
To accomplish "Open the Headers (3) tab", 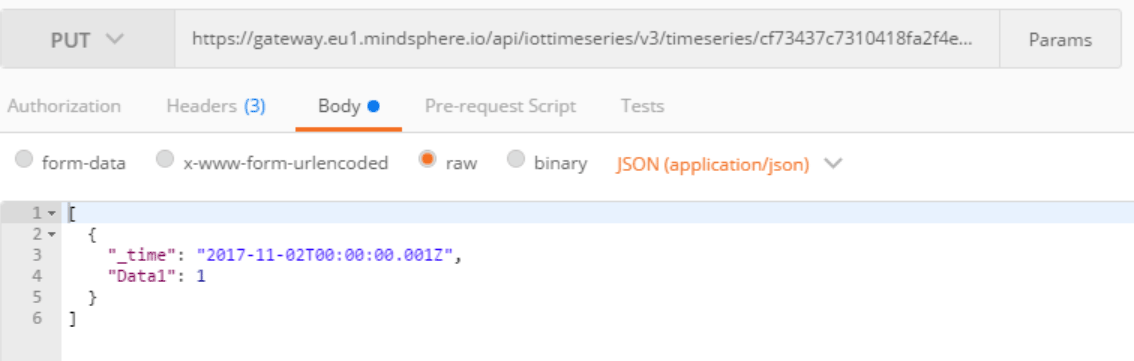I will click(x=216, y=106).
